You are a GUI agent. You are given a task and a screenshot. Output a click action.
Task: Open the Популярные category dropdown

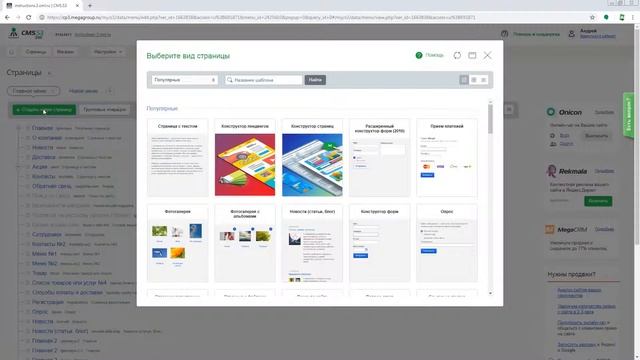185,80
